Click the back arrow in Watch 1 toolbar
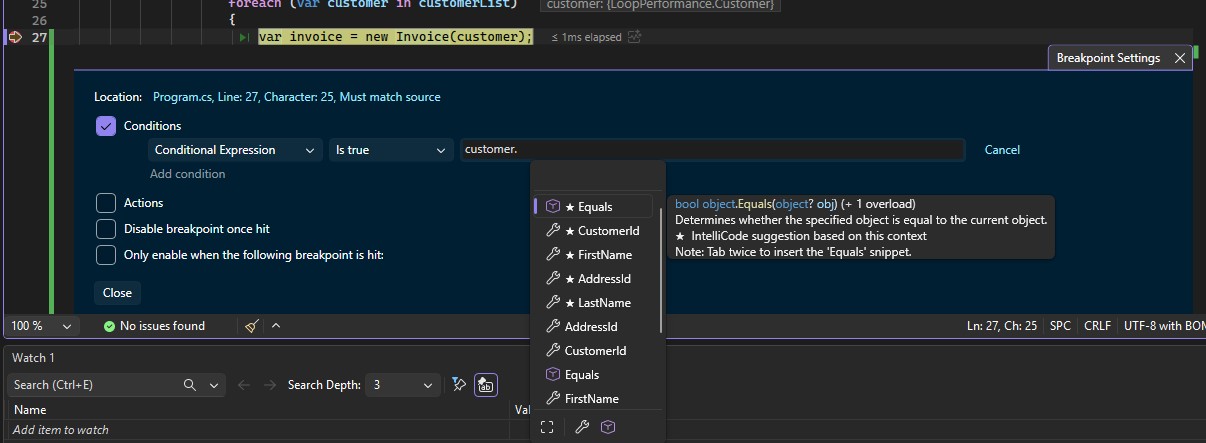 (x=243, y=385)
